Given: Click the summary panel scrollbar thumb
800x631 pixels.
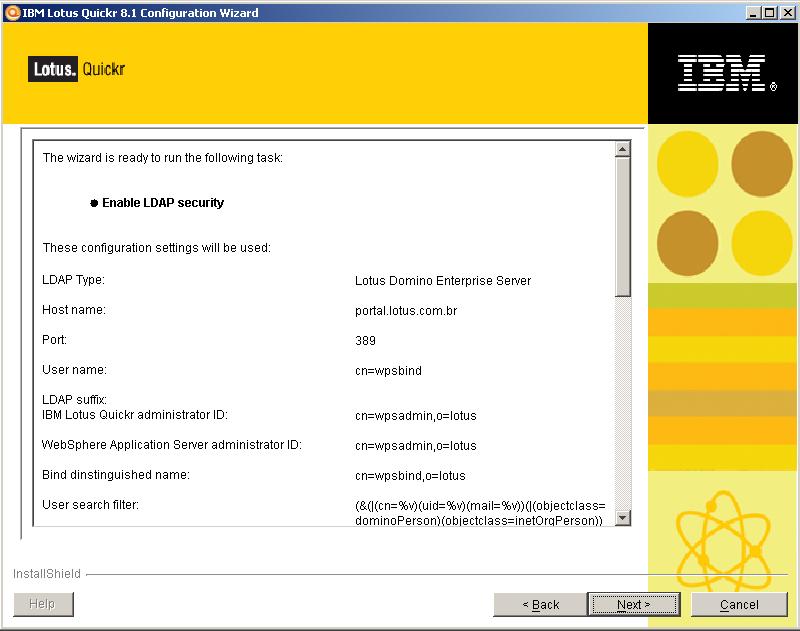Looking at the screenshot, I should (x=622, y=226).
